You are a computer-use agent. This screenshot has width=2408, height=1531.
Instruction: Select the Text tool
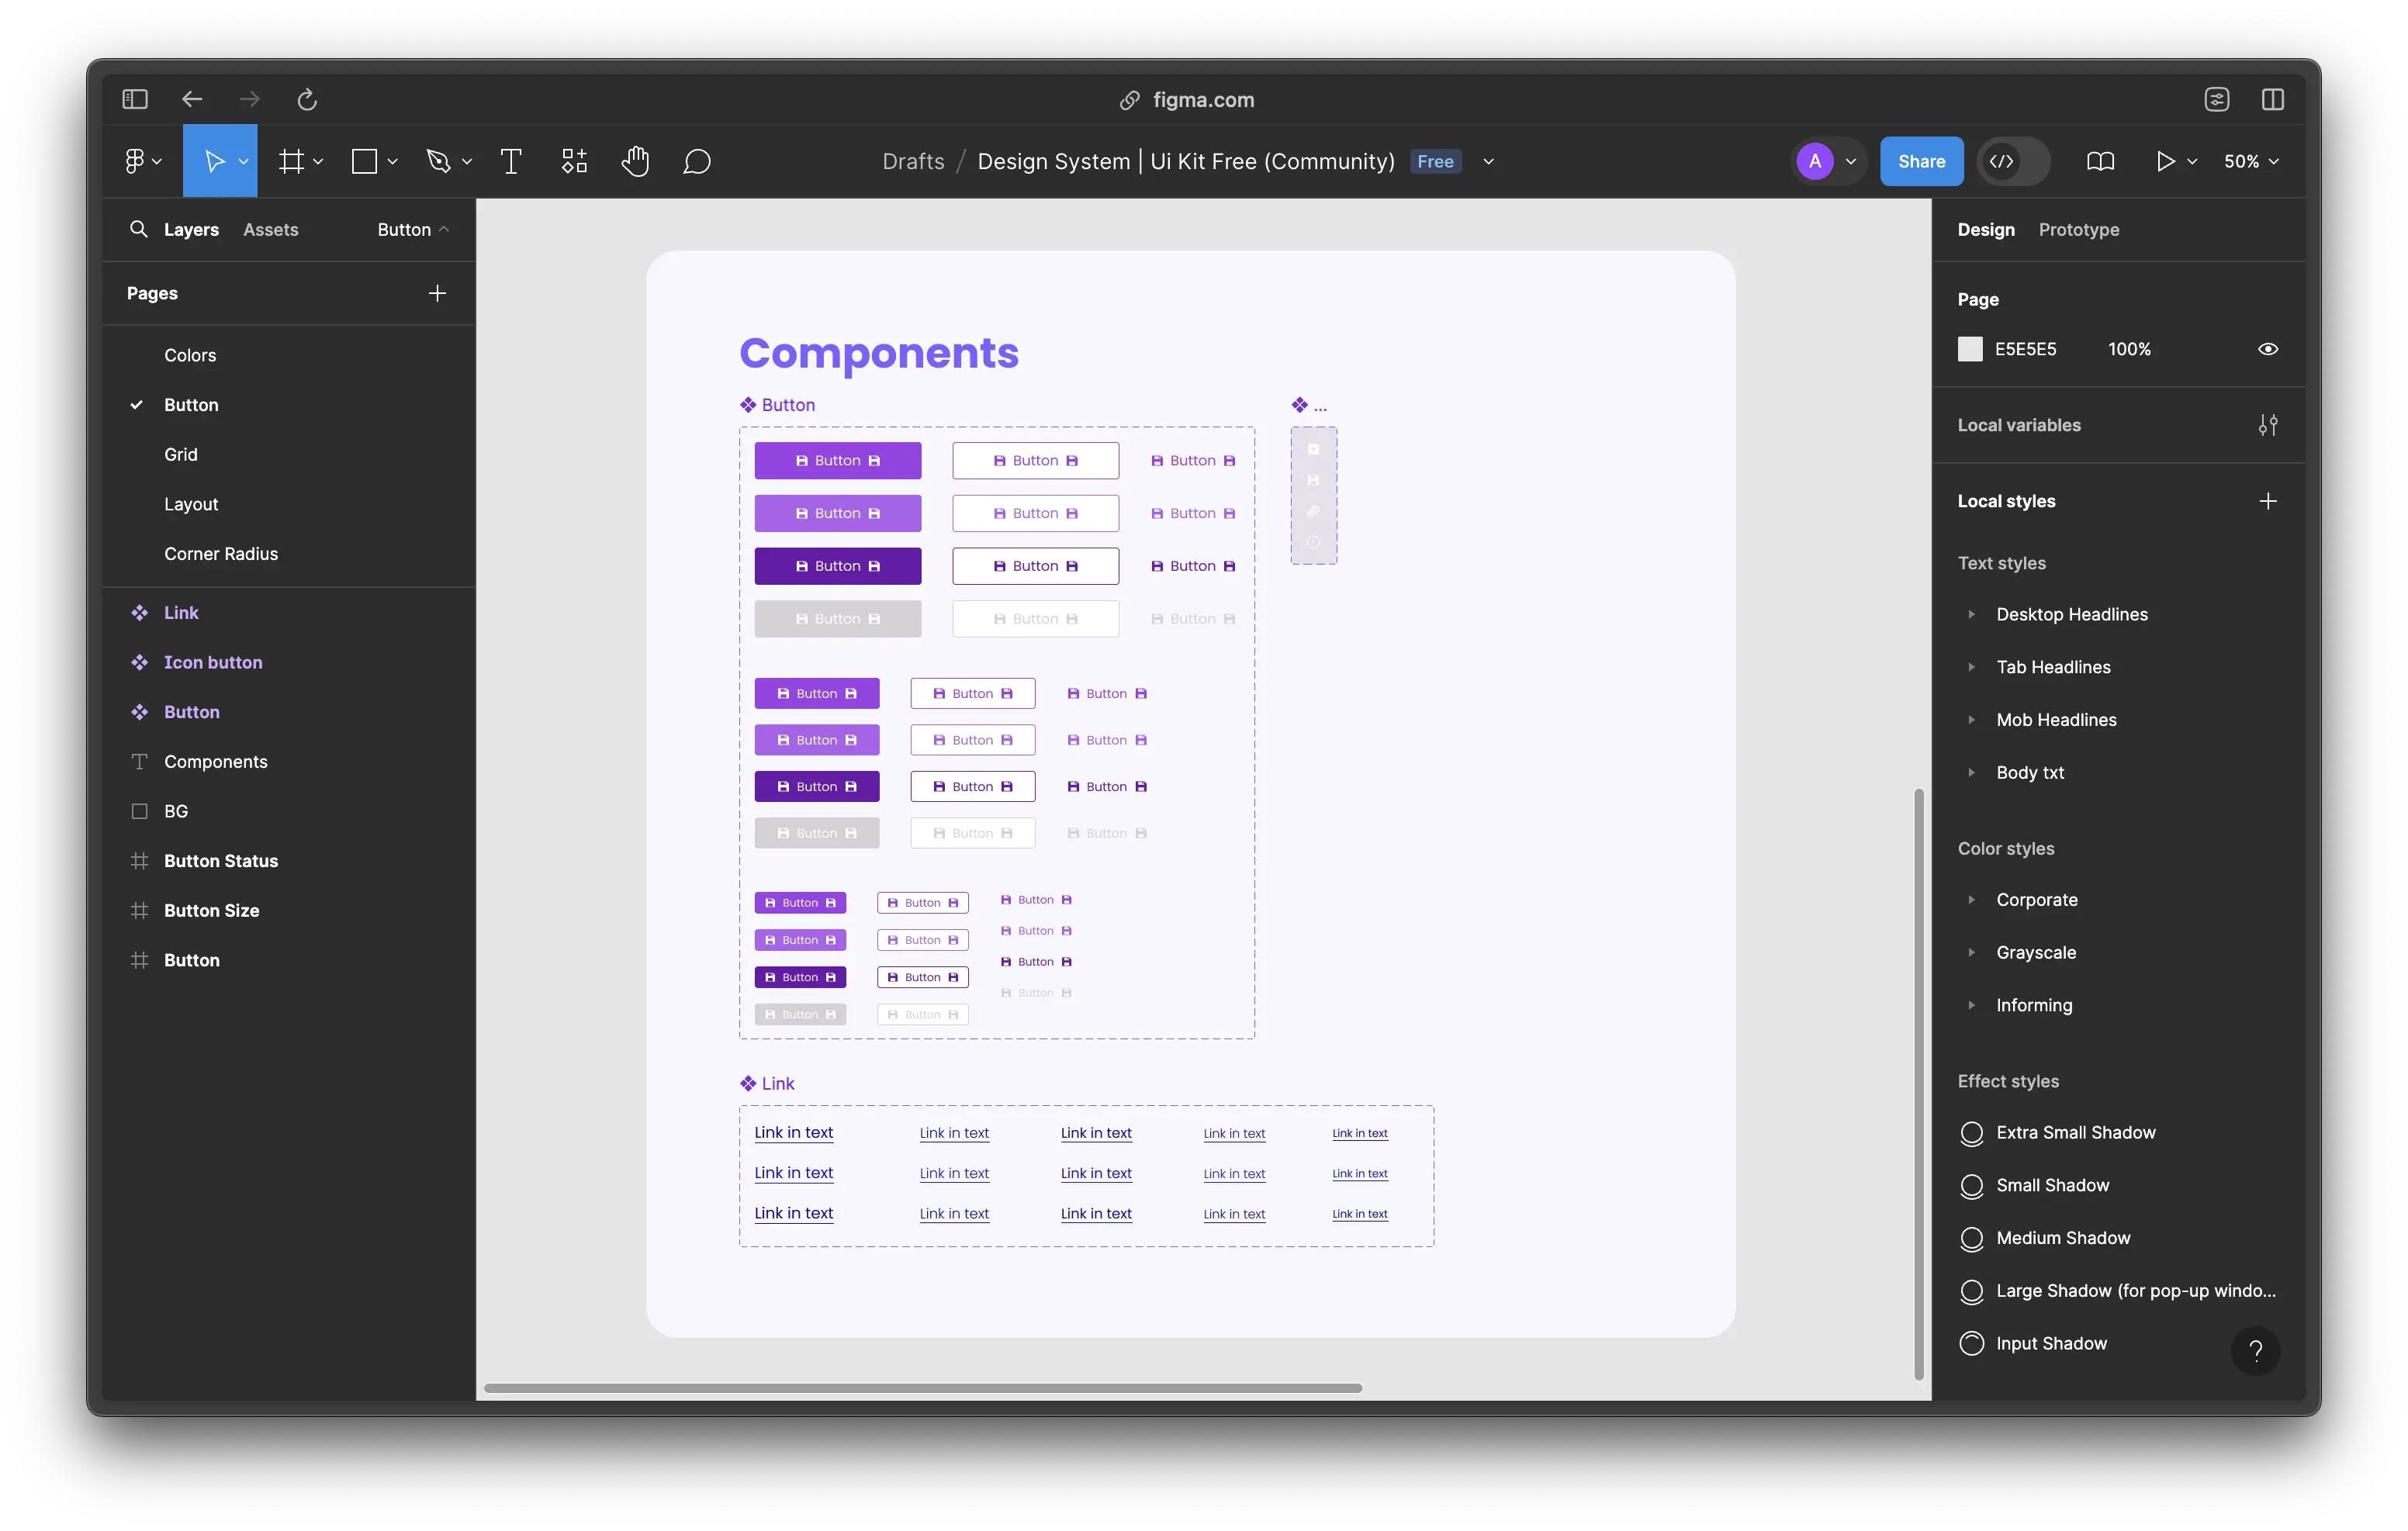point(510,161)
